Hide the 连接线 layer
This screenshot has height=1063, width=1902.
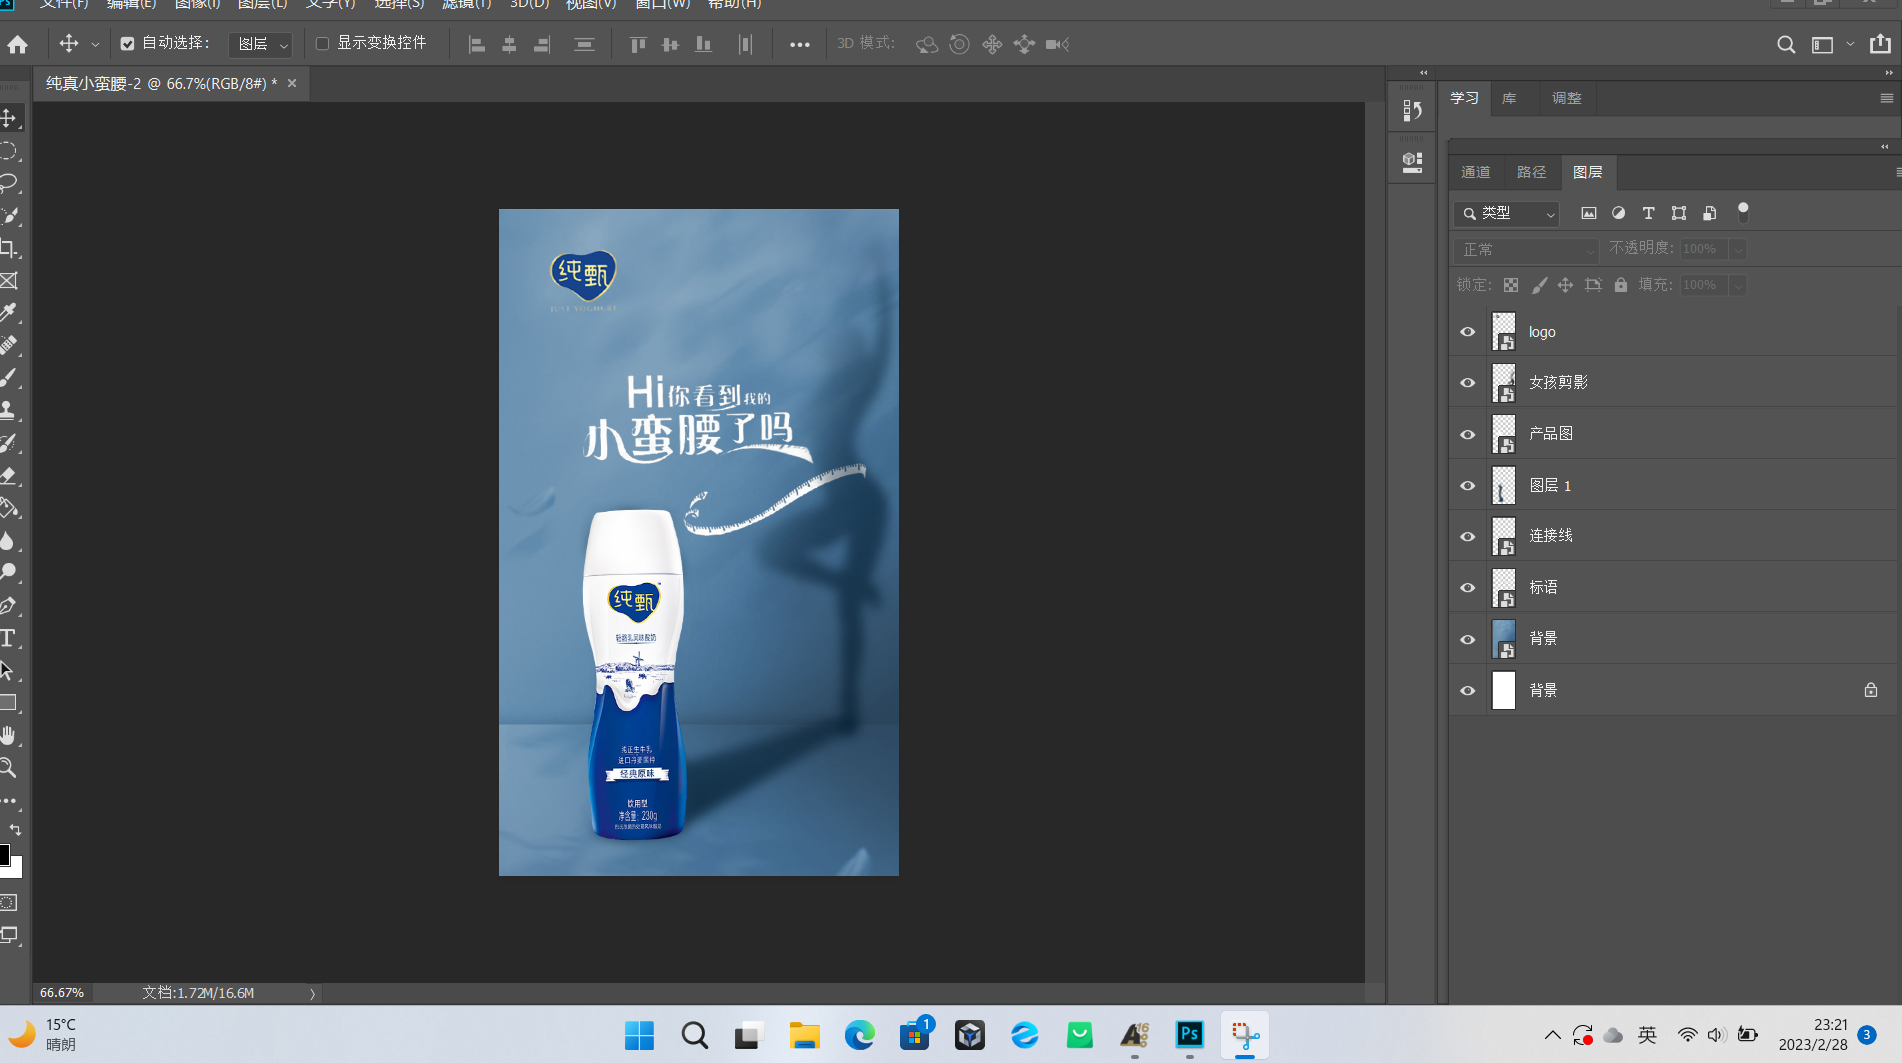point(1468,537)
